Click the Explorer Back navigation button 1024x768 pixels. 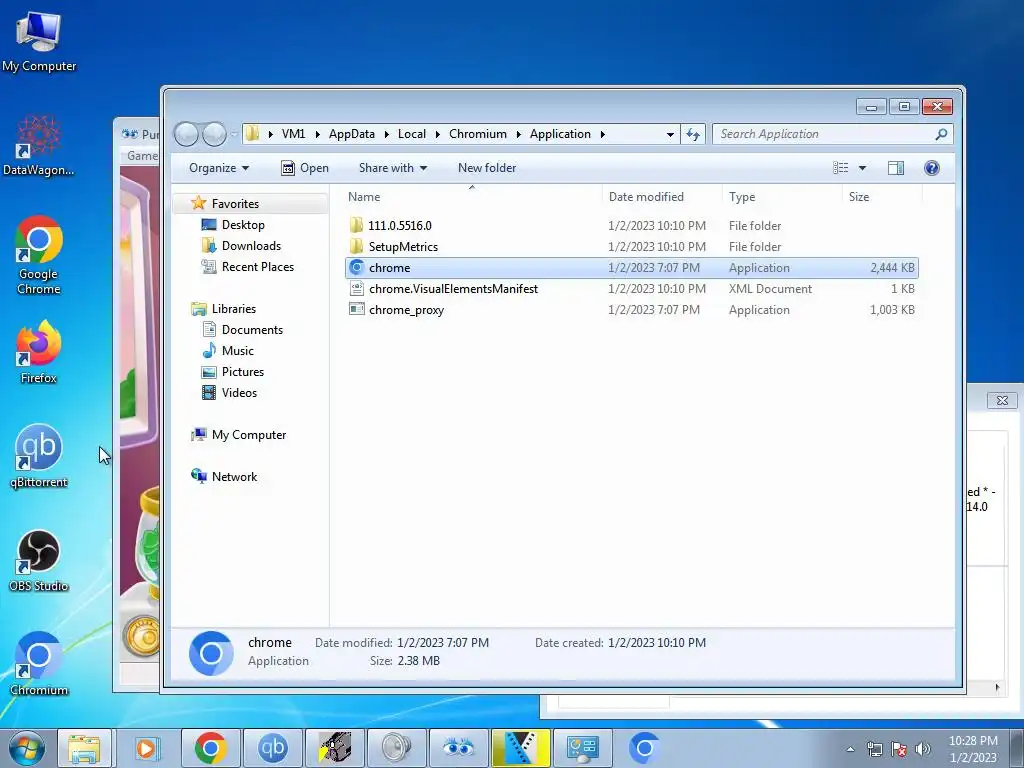click(186, 134)
